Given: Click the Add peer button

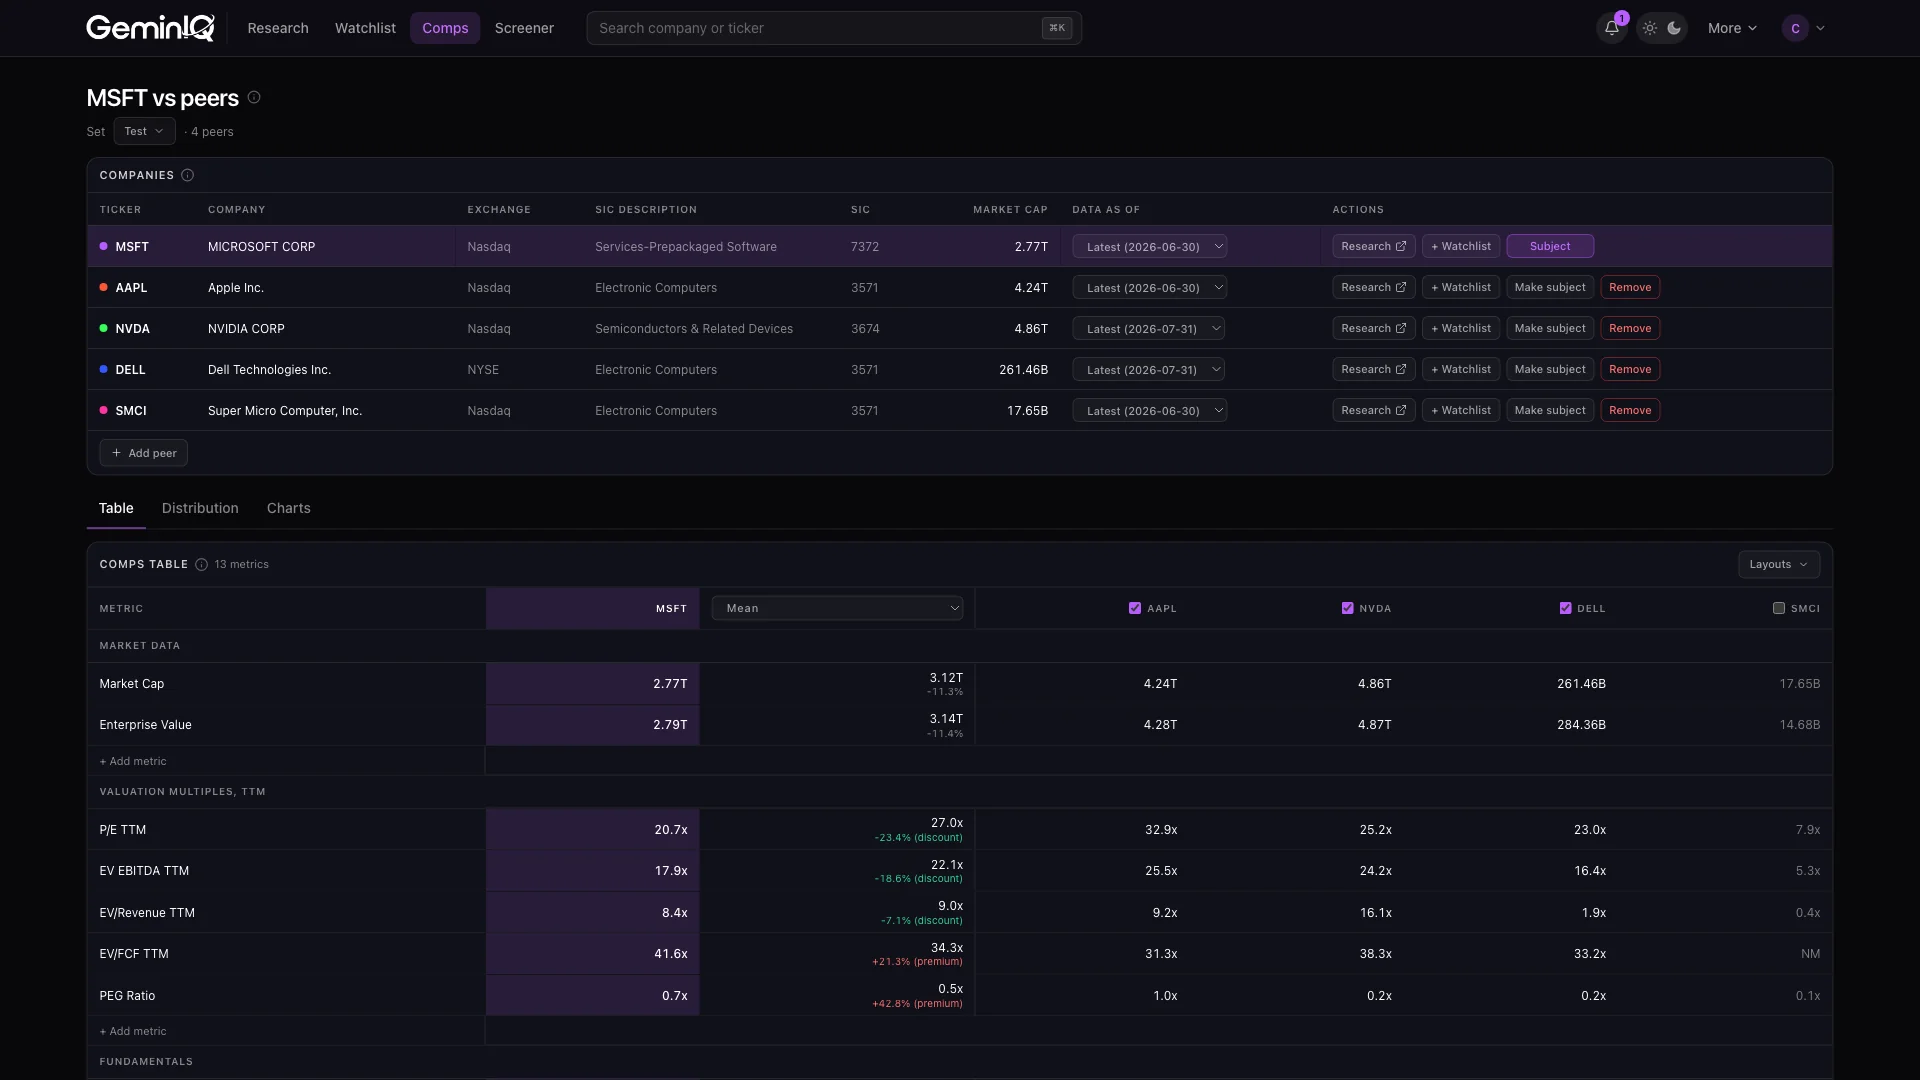Looking at the screenshot, I should point(143,453).
